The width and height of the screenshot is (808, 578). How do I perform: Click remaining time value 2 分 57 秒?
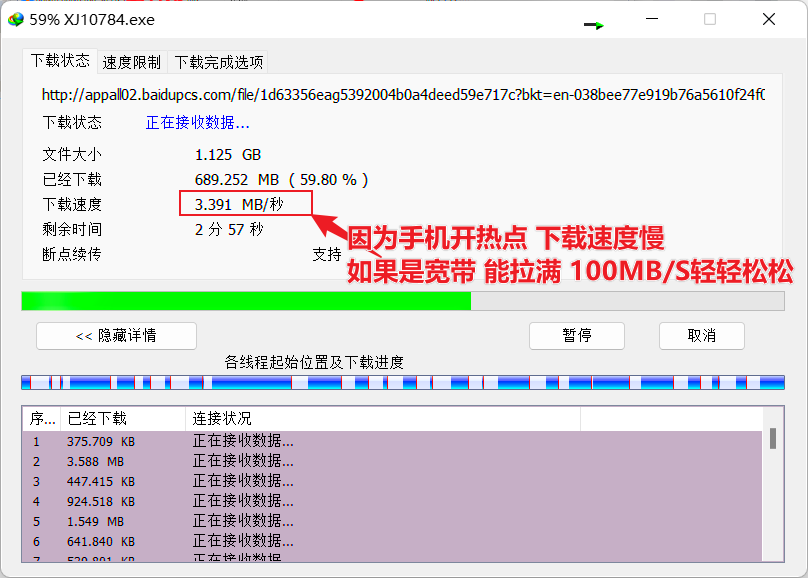tap(229, 229)
